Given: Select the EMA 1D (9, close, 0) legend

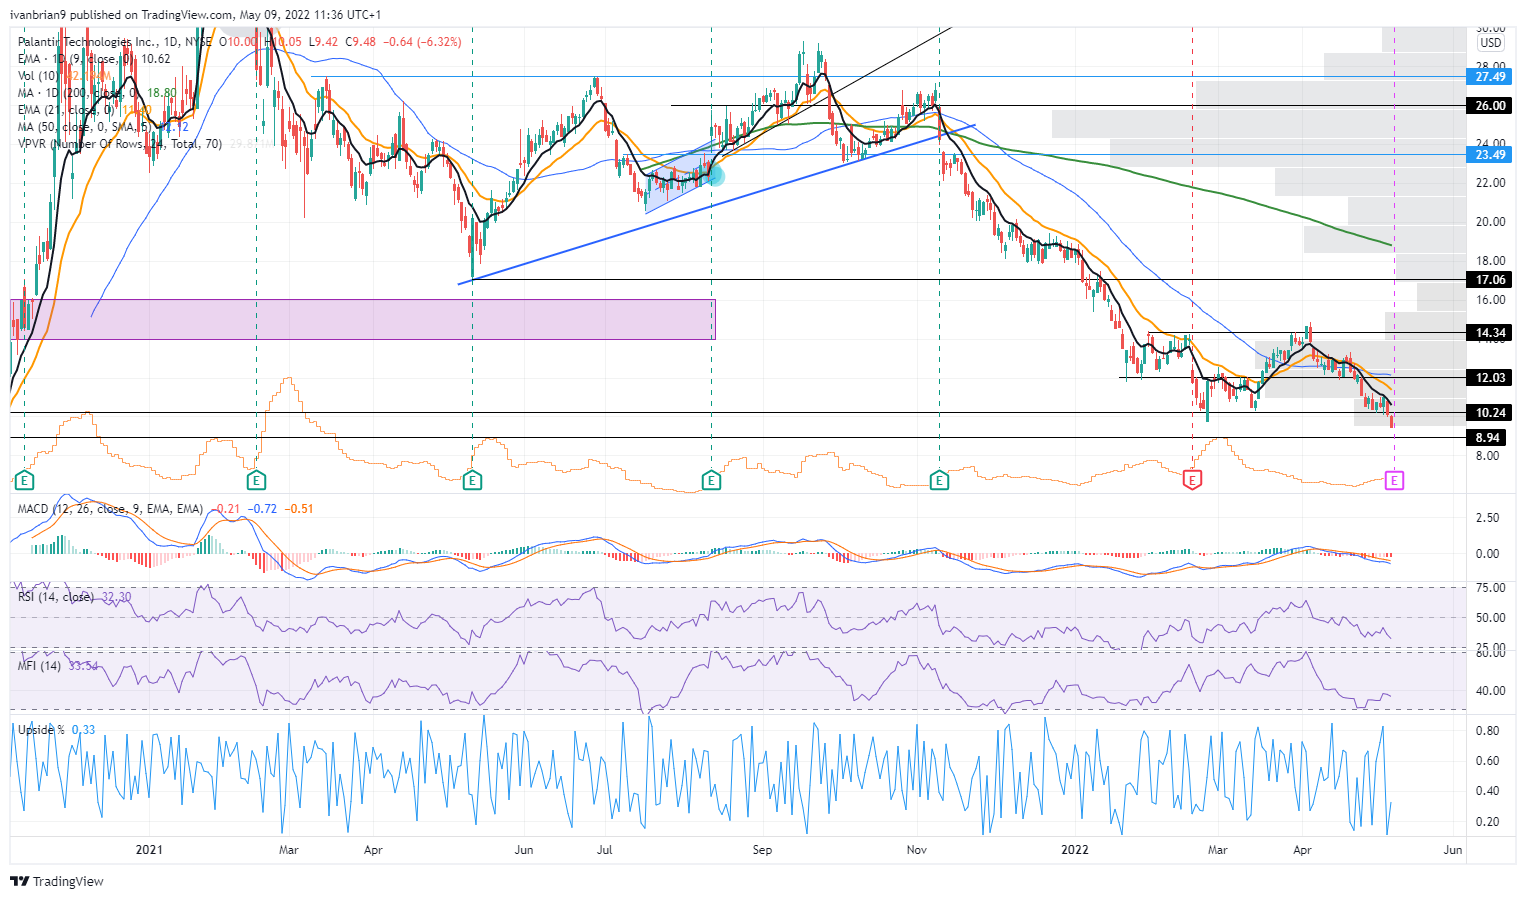Looking at the screenshot, I should 77,59.
